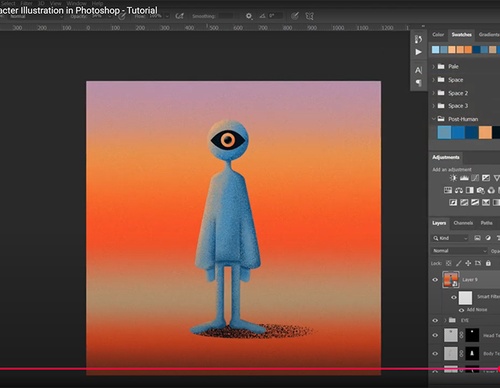Toggle lock position

(468, 263)
